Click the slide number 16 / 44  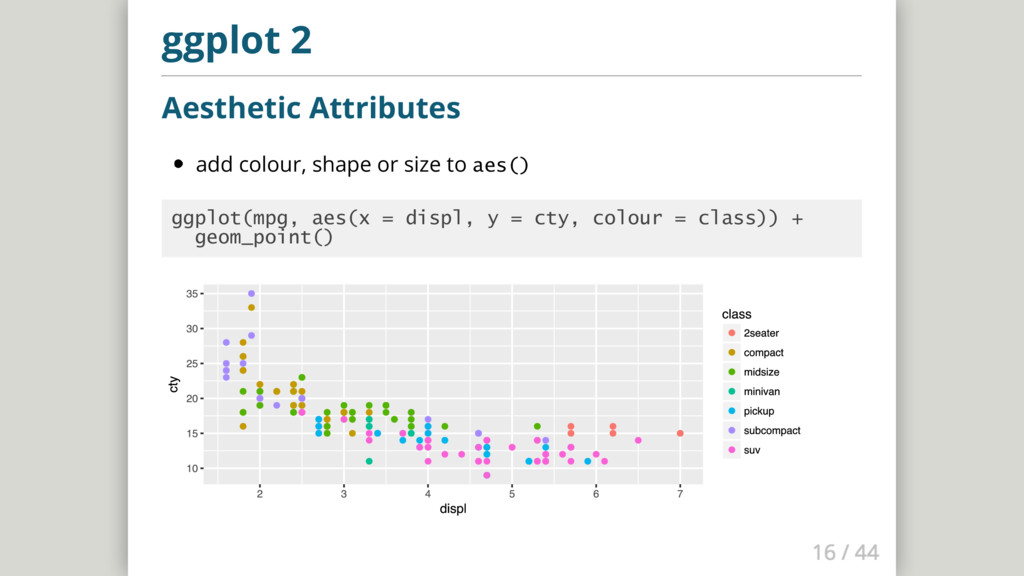coord(845,552)
